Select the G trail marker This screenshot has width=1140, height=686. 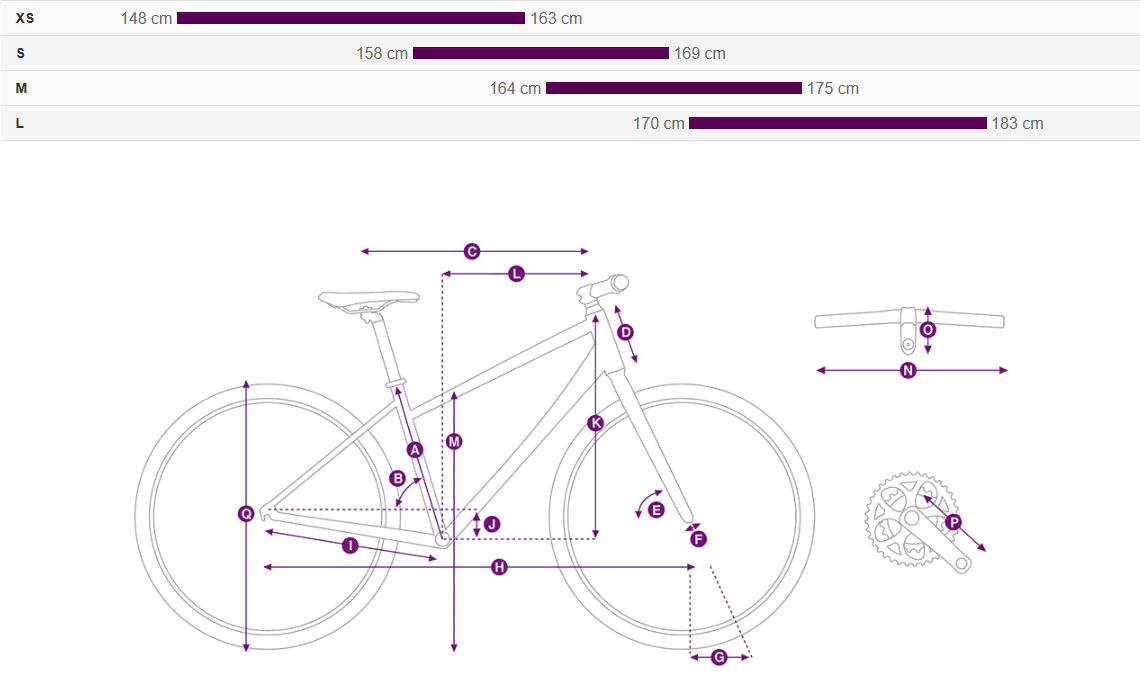719,657
